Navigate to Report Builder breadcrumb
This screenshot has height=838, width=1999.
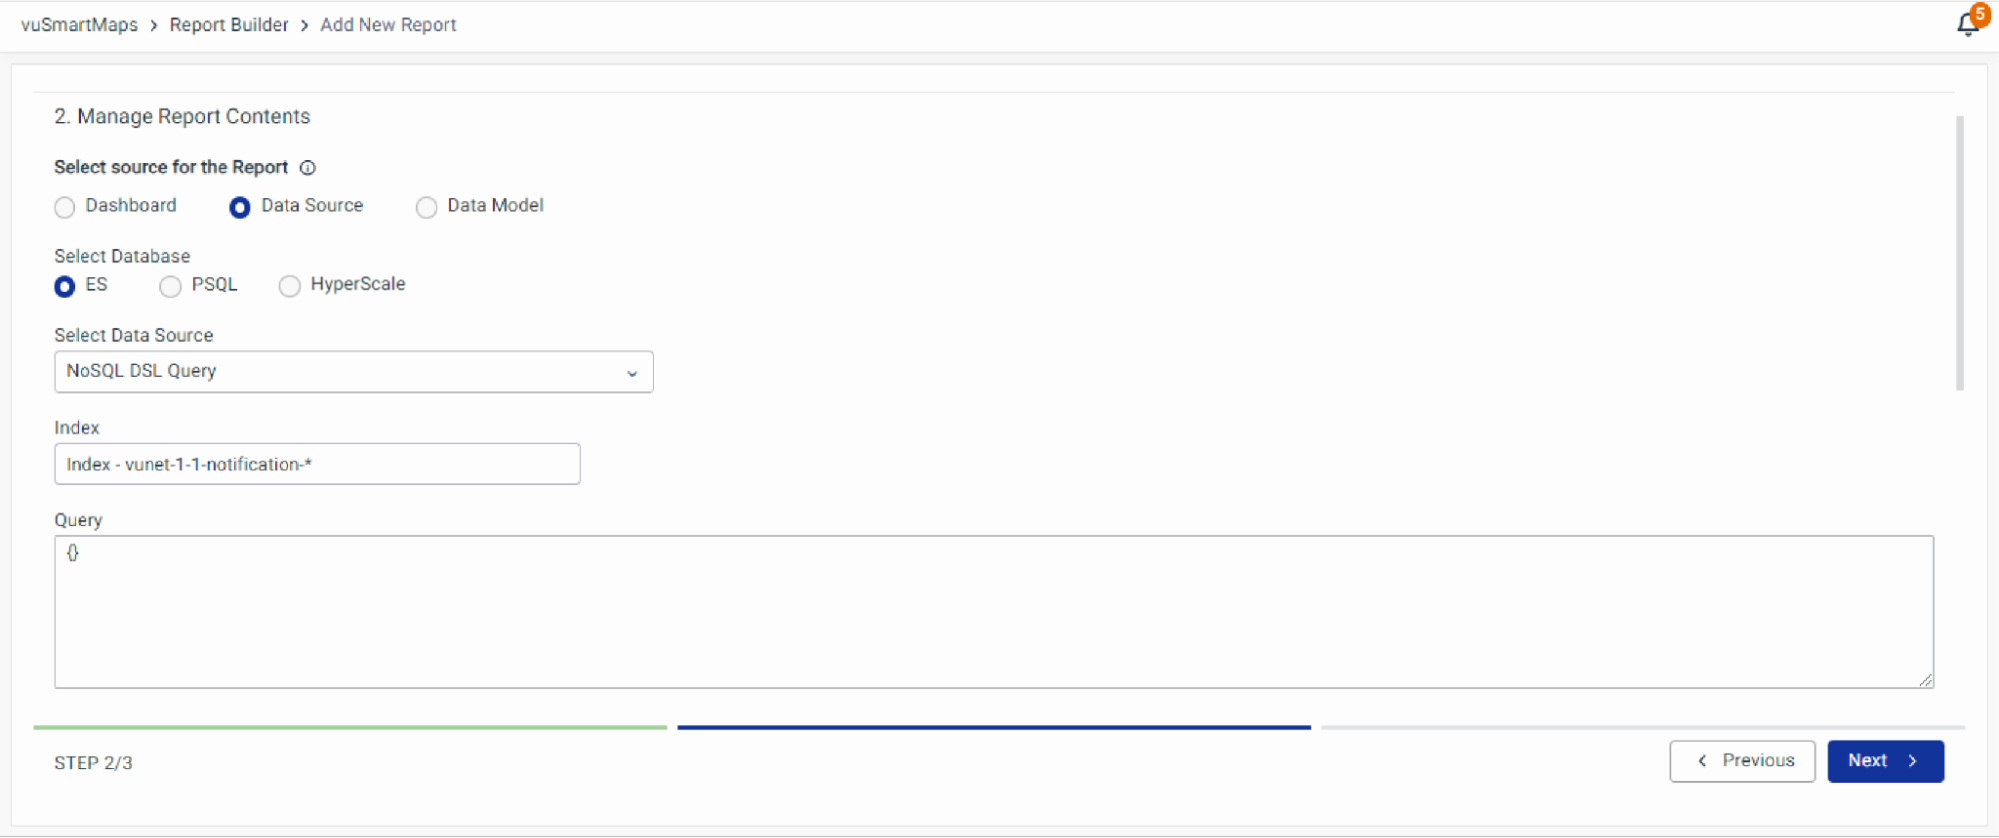[x=229, y=25]
